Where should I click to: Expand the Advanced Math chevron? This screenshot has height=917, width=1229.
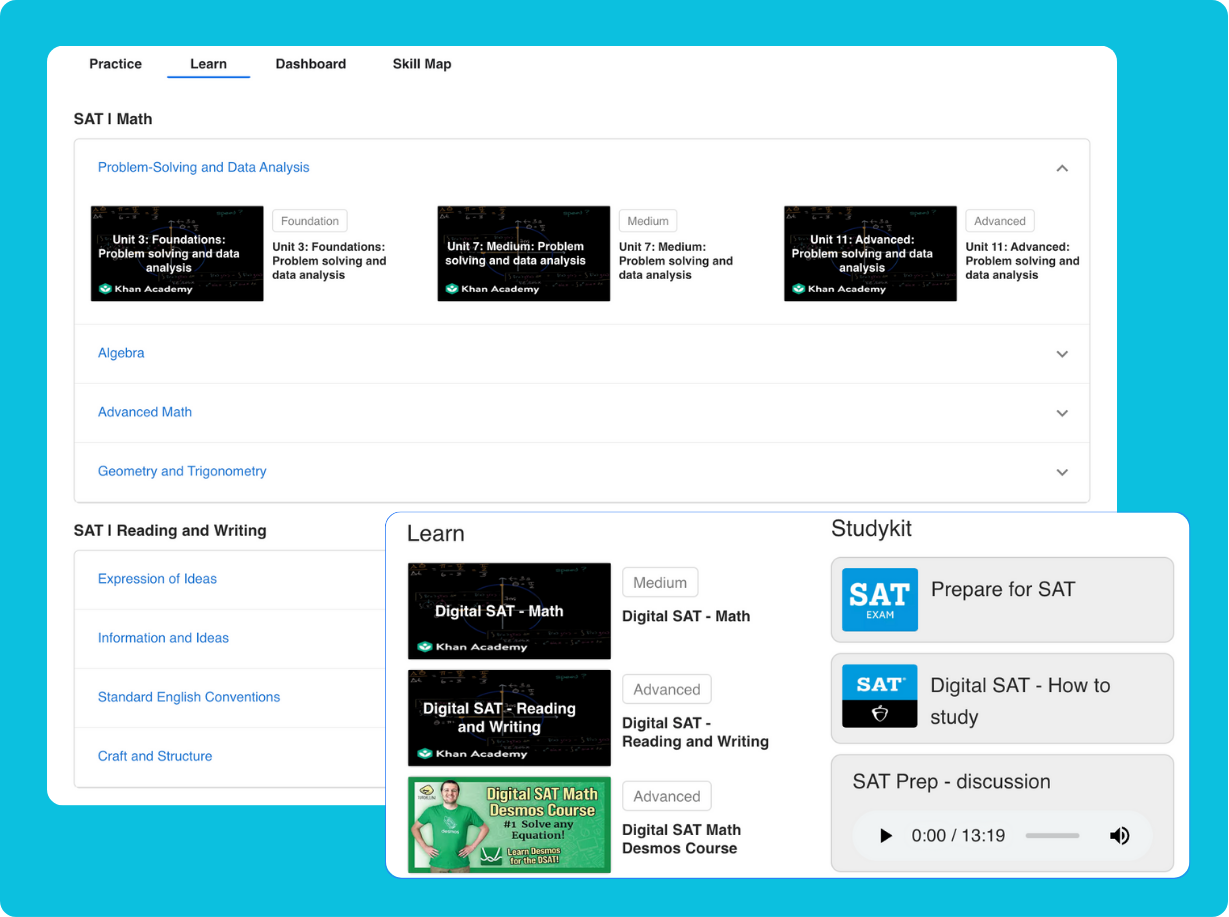1062,413
